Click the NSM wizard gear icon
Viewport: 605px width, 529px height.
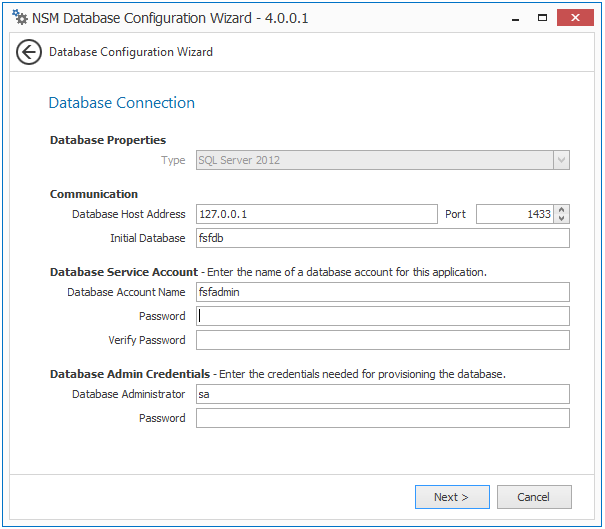tap(19, 17)
